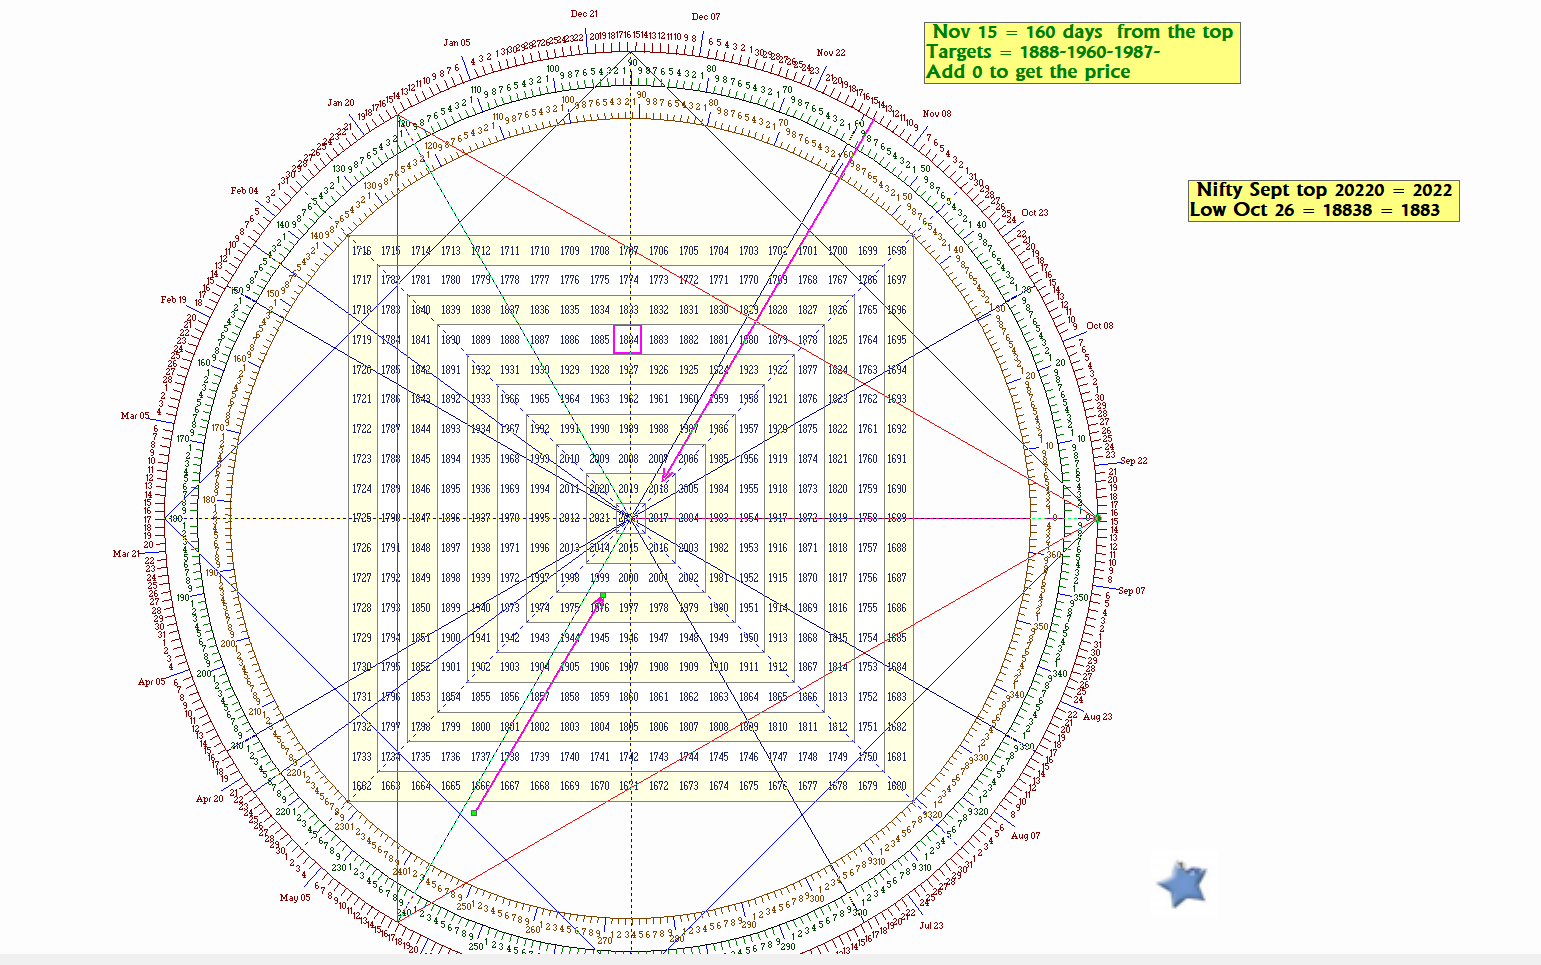The image size is (1541, 965).
Task: Click the Nov 08 date label
Action: tap(937, 114)
